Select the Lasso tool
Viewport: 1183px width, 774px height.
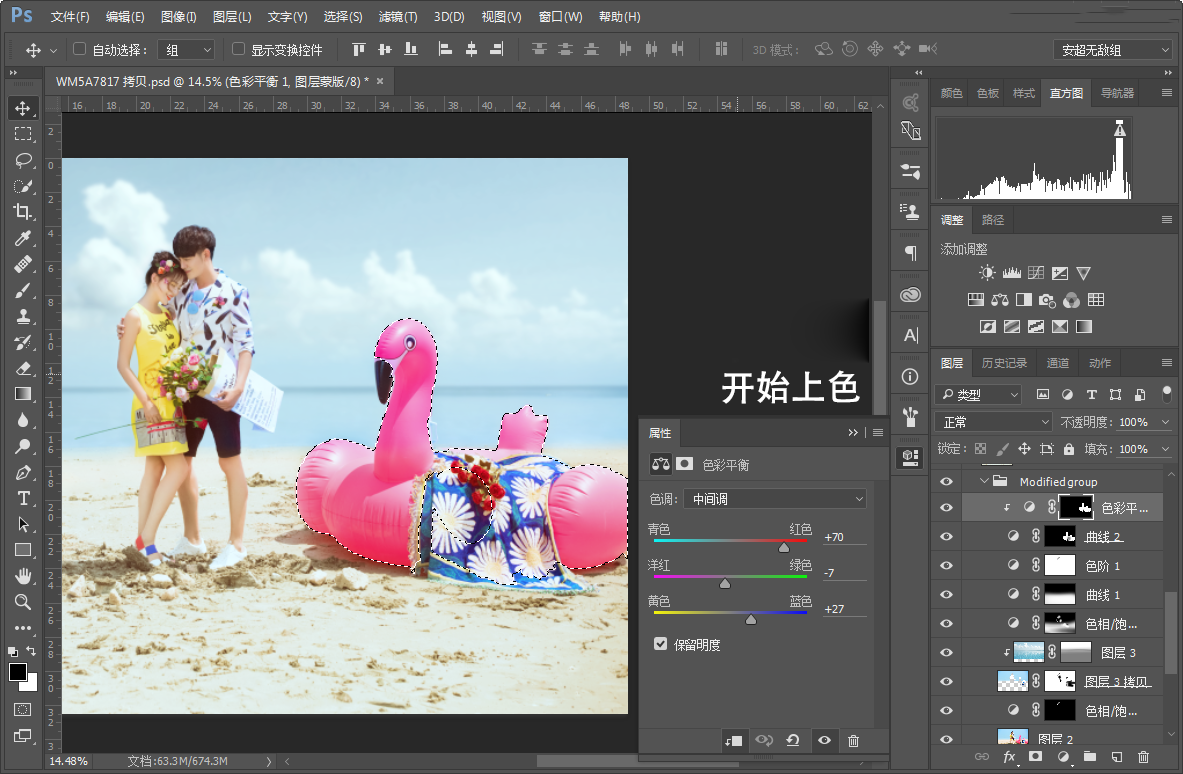23,160
